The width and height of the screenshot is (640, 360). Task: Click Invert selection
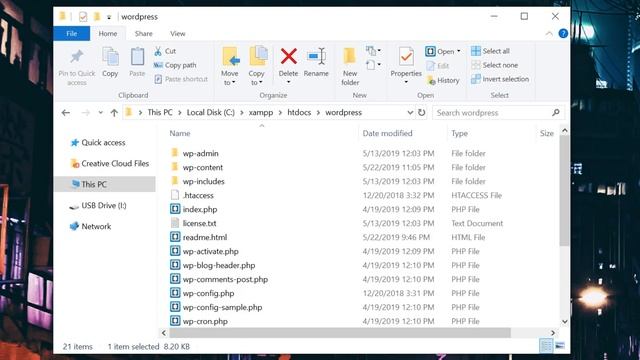pyautogui.click(x=500, y=79)
